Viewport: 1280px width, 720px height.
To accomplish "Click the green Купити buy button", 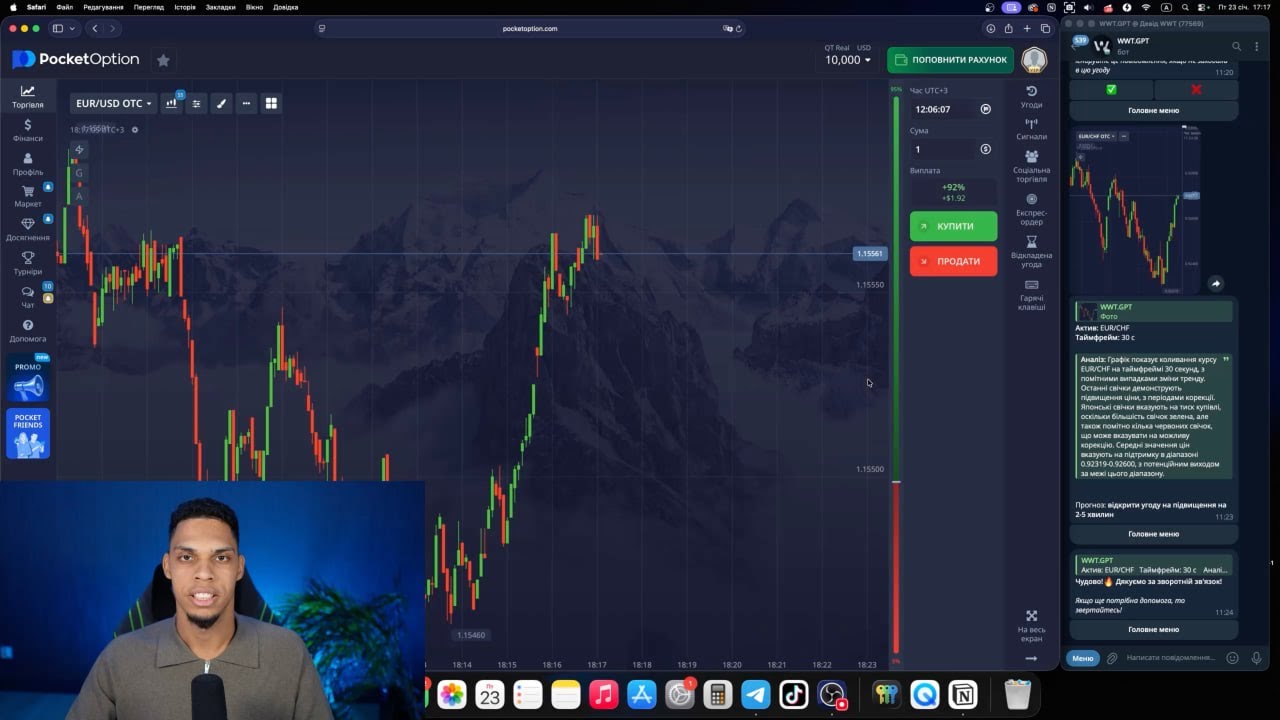I will pos(953,226).
